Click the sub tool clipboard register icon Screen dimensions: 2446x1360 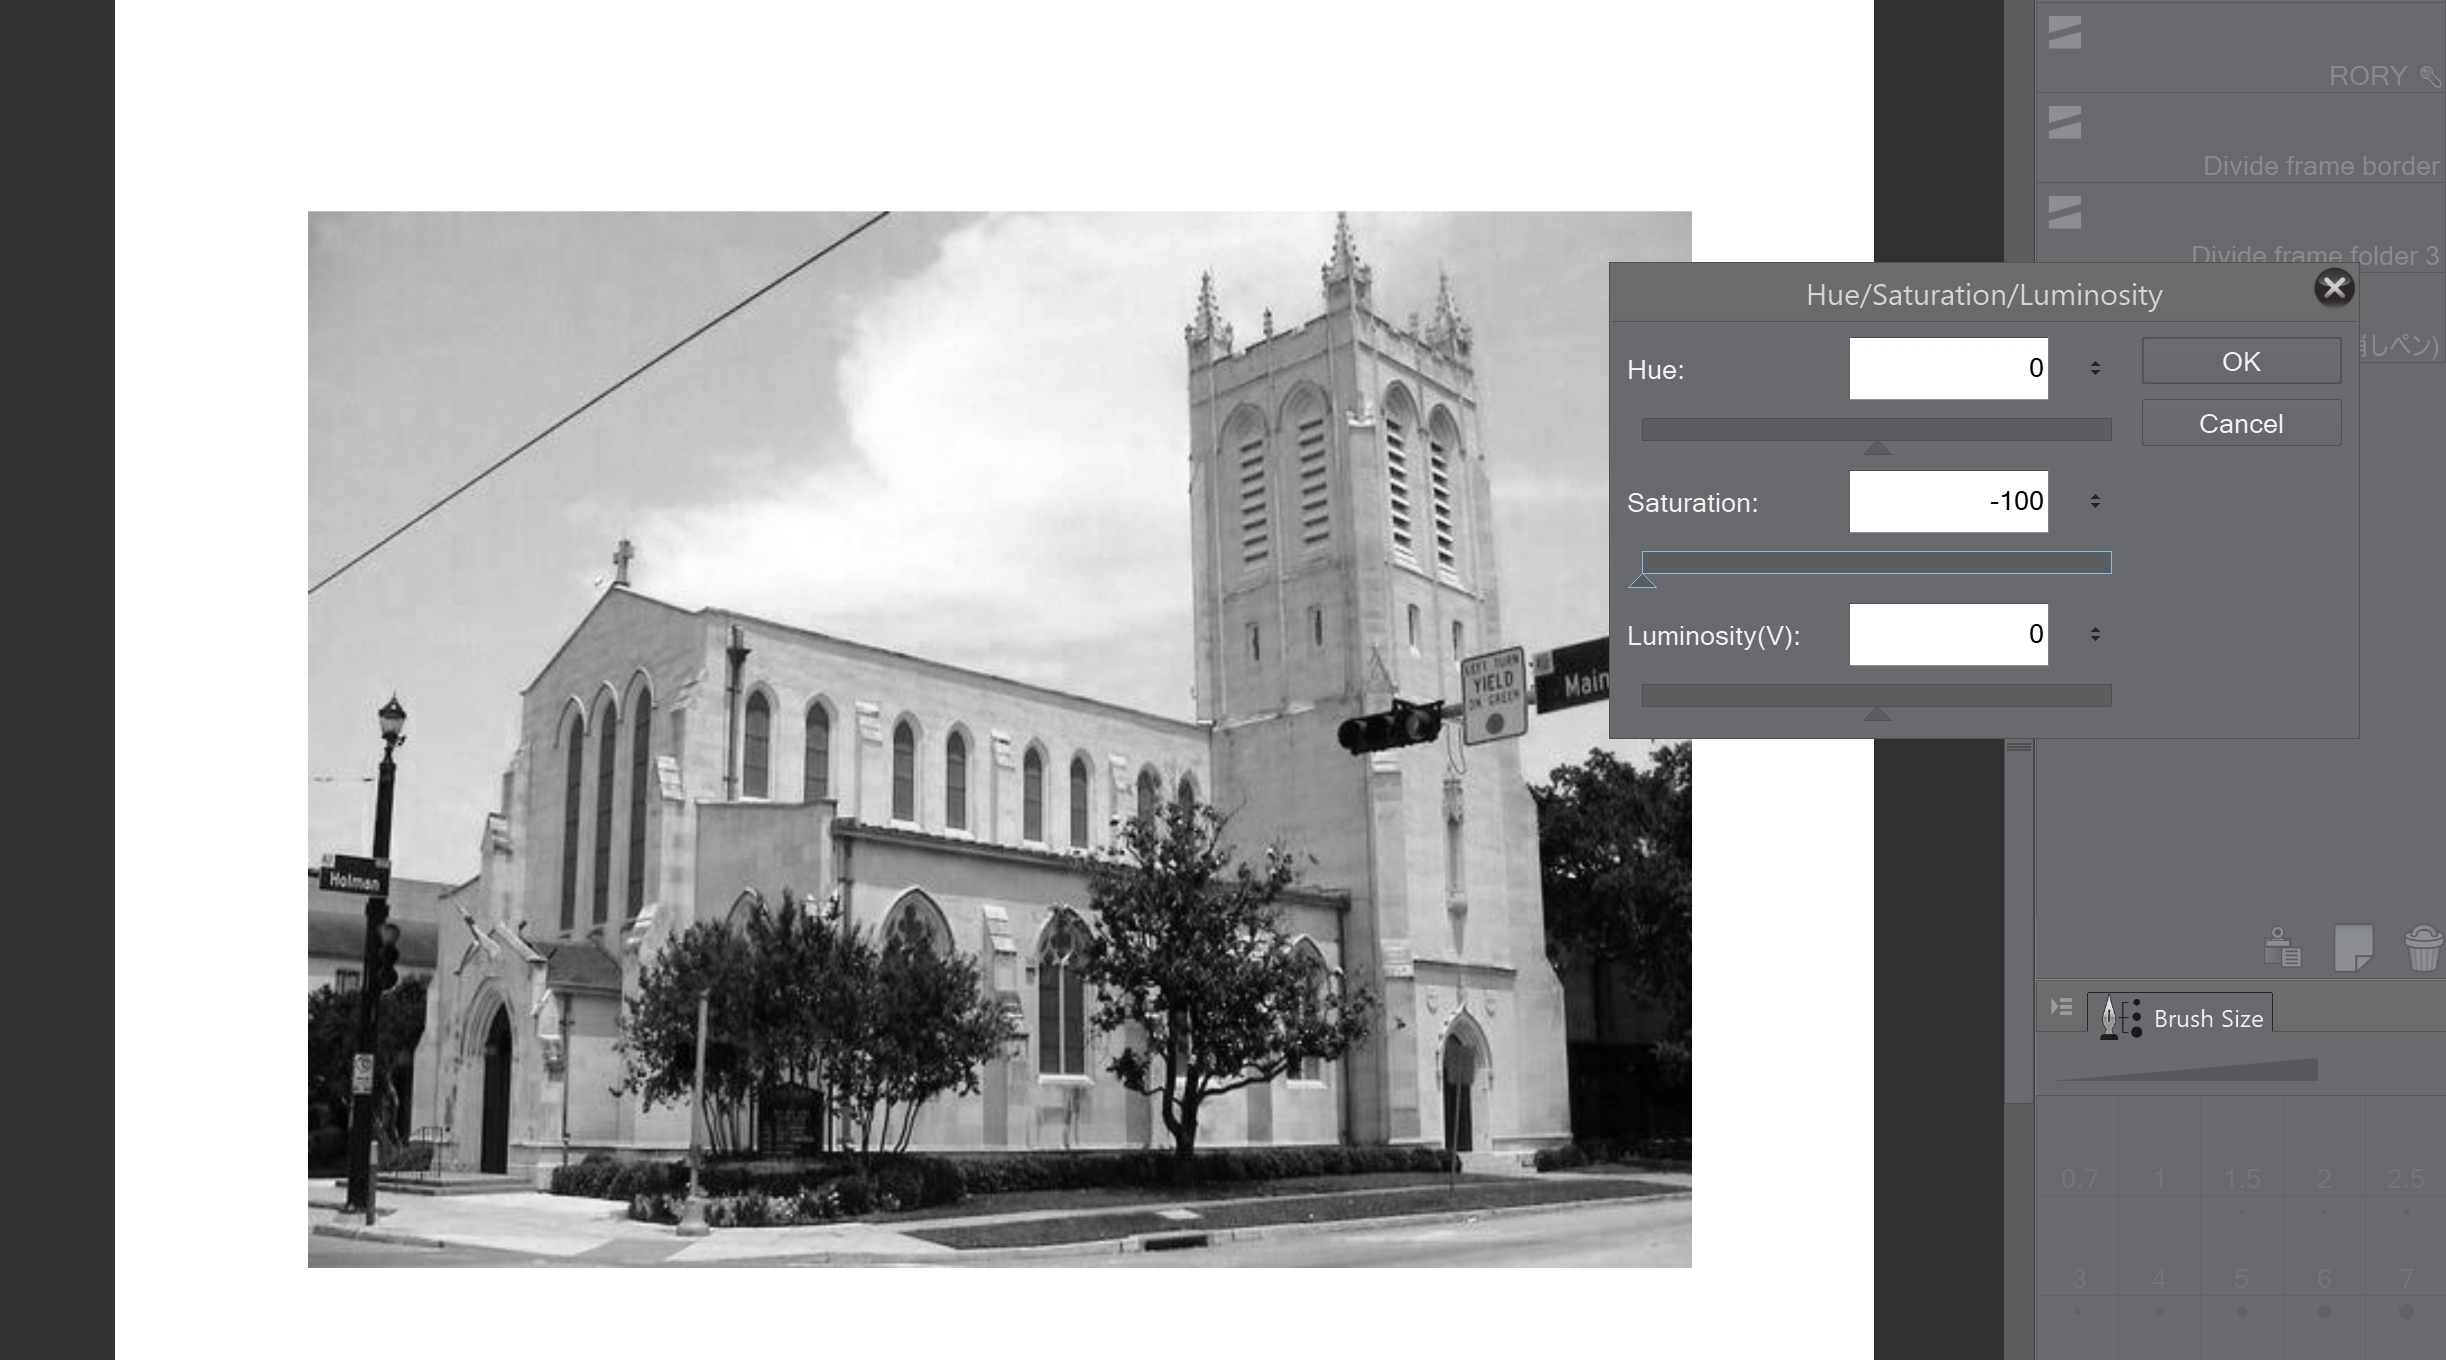click(x=2282, y=948)
